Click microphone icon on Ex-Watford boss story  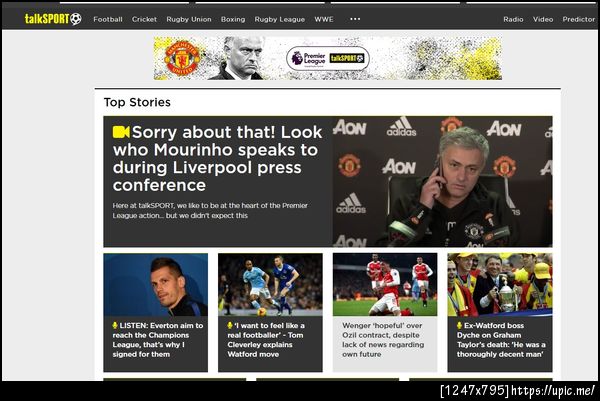(x=459, y=325)
